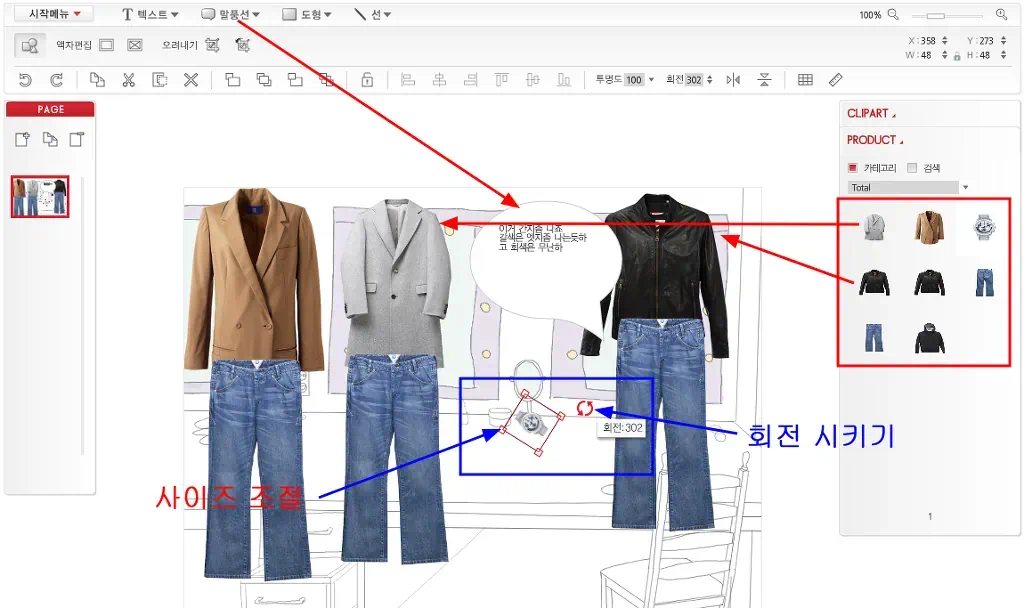This screenshot has height=608, width=1024.
Task: Flip the selected object horizontally
Action: [x=733, y=80]
